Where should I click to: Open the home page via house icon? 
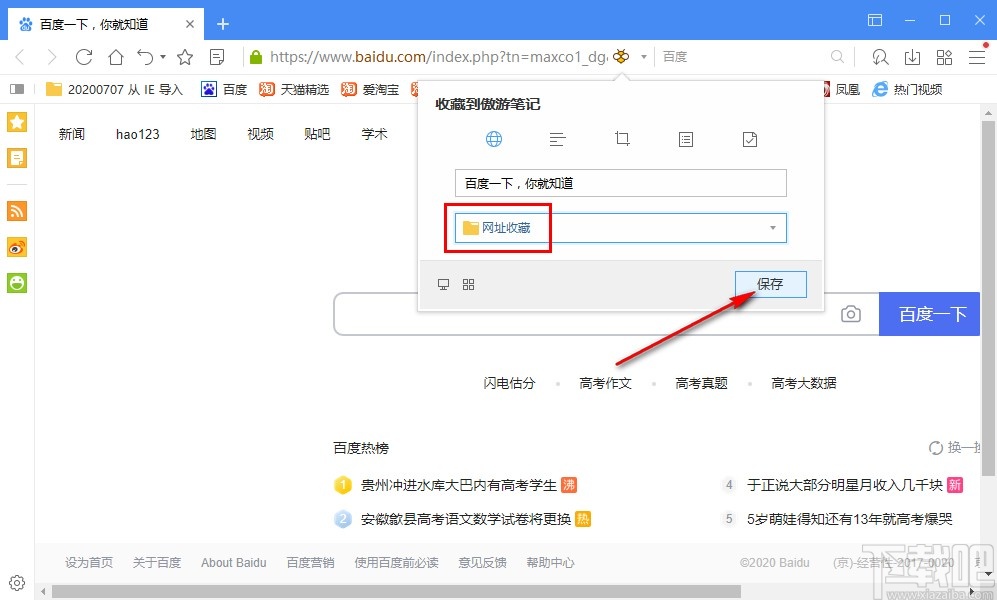coord(116,57)
